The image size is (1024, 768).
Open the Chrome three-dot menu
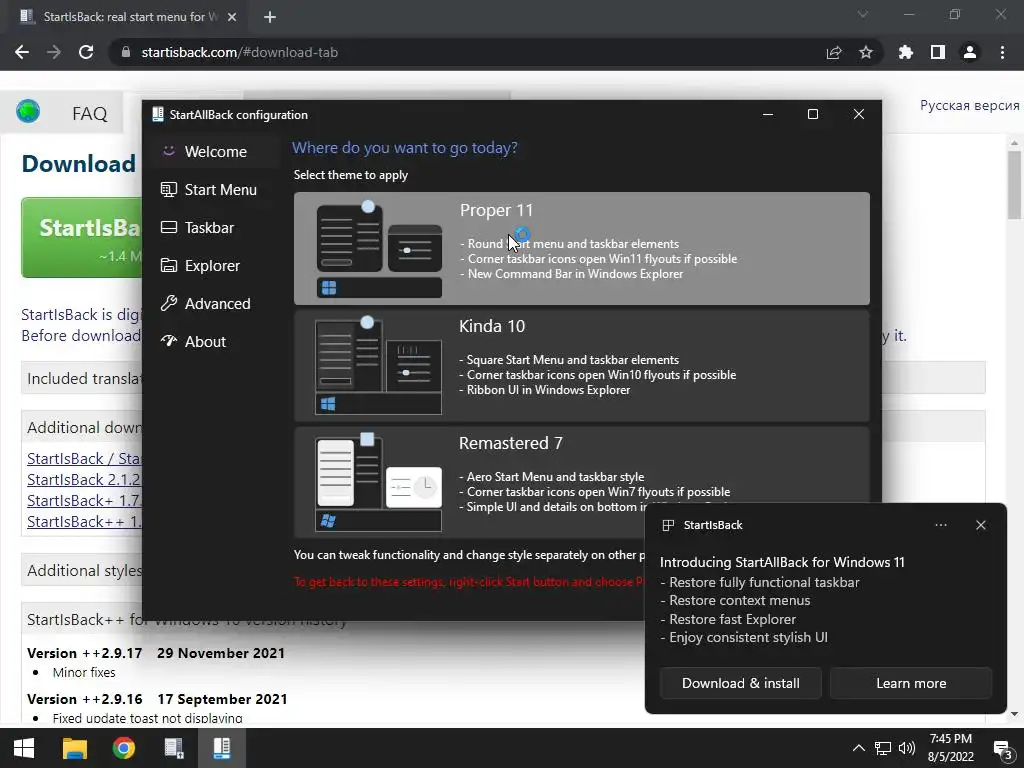[x=1002, y=52]
